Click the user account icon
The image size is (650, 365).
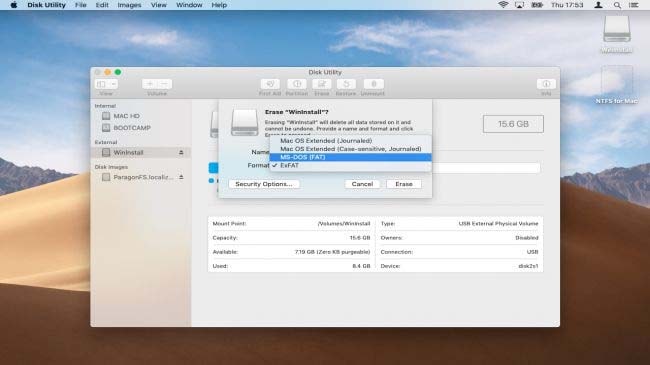(598, 5)
